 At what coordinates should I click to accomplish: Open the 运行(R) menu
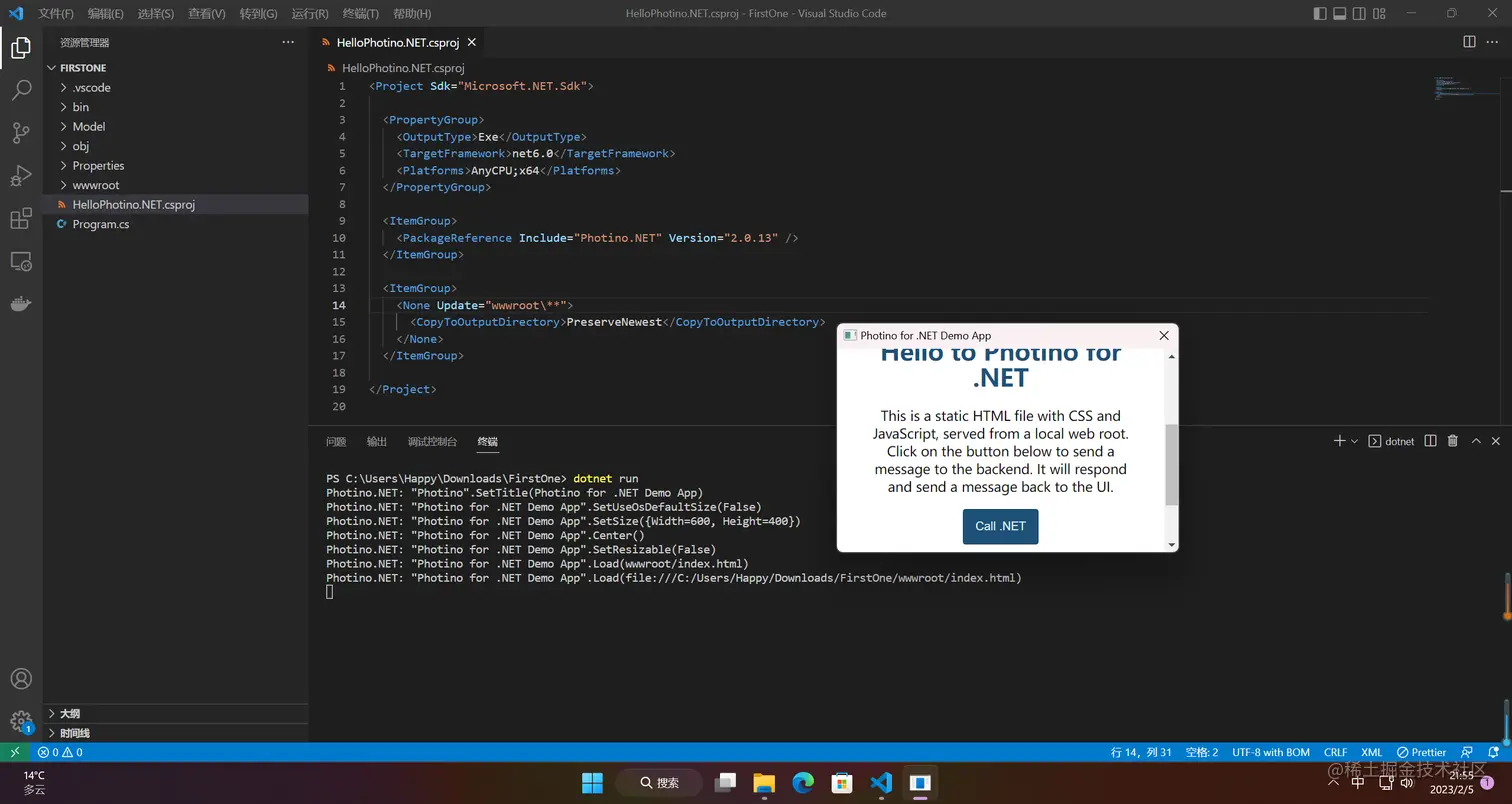pyautogui.click(x=310, y=14)
